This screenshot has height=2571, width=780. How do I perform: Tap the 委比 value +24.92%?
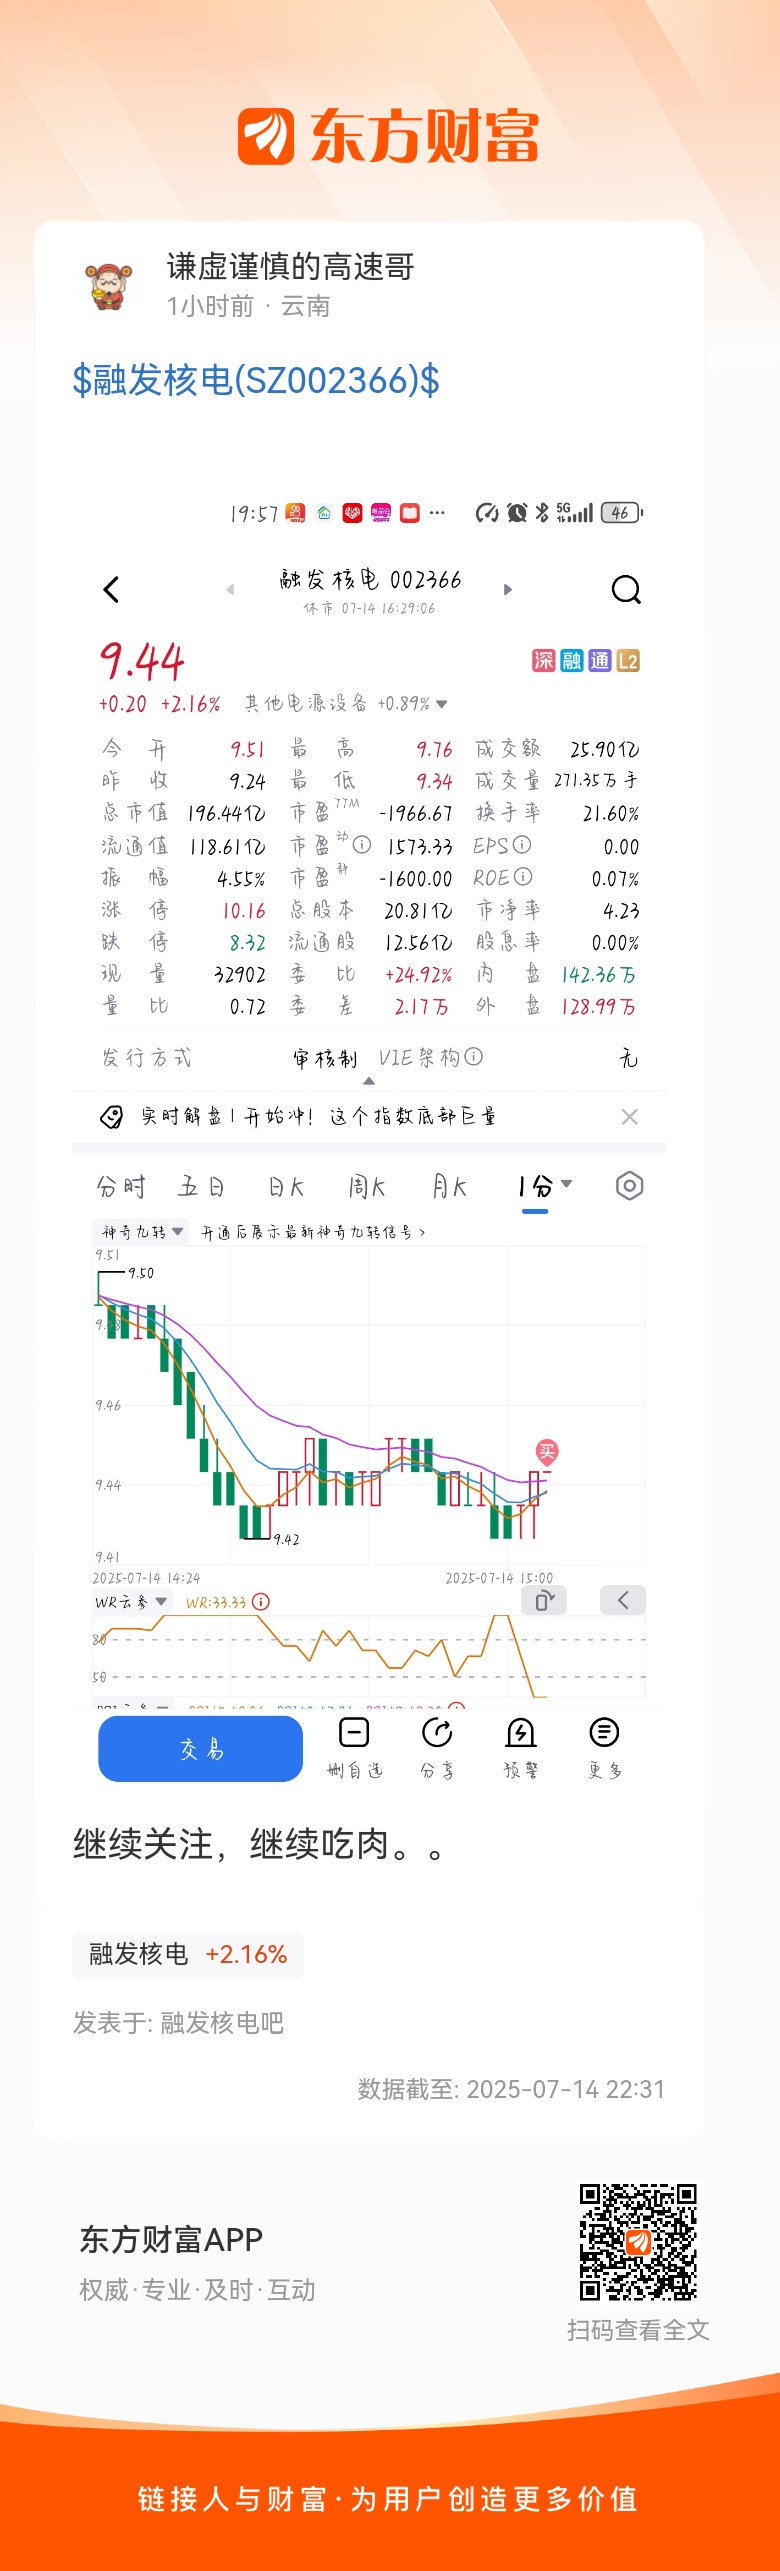click(418, 975)
